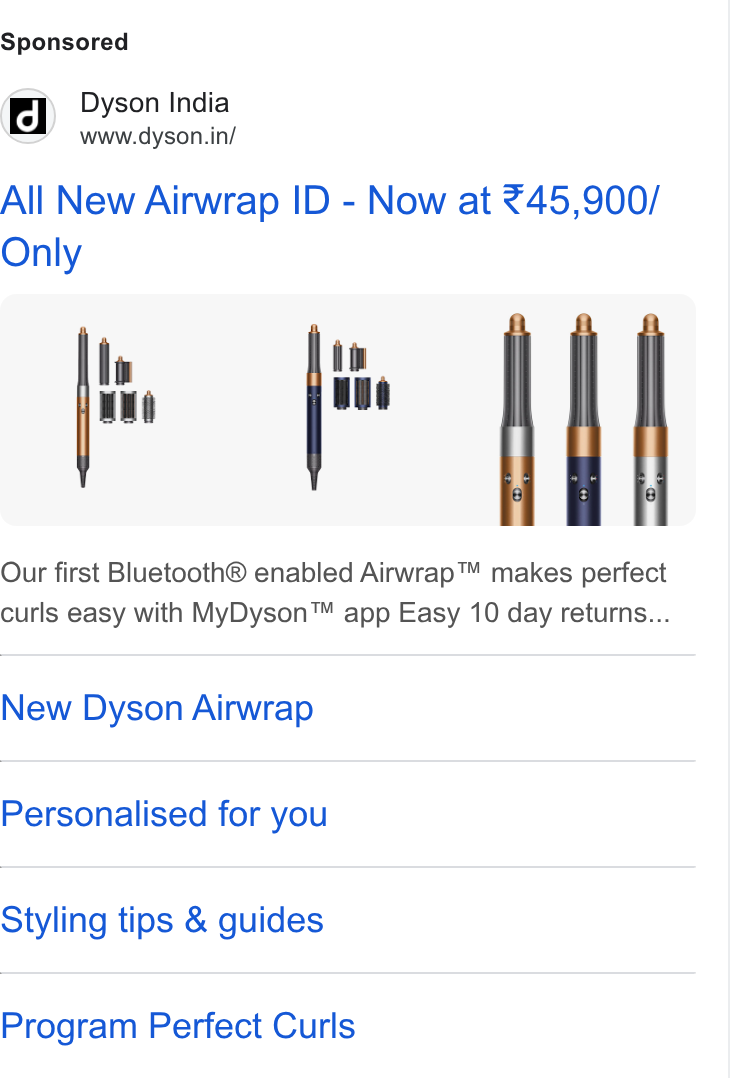Go to Styling tips & guides
The width and height of the screenshot is (730, 1078).
point(162,920)
